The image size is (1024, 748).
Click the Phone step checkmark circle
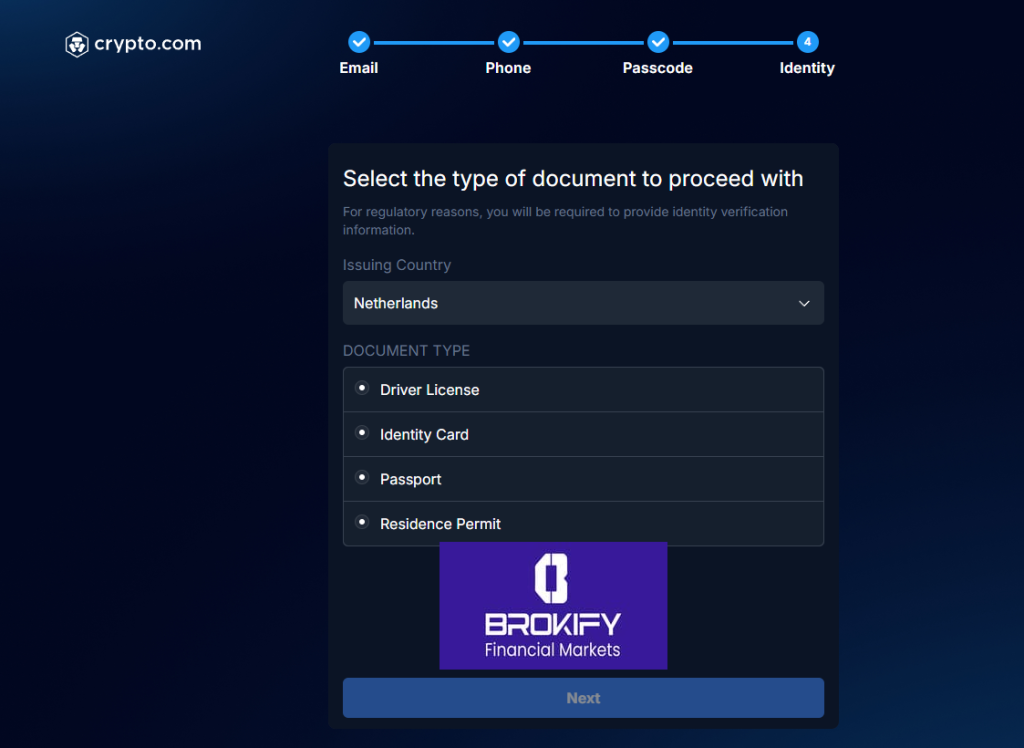508,42
